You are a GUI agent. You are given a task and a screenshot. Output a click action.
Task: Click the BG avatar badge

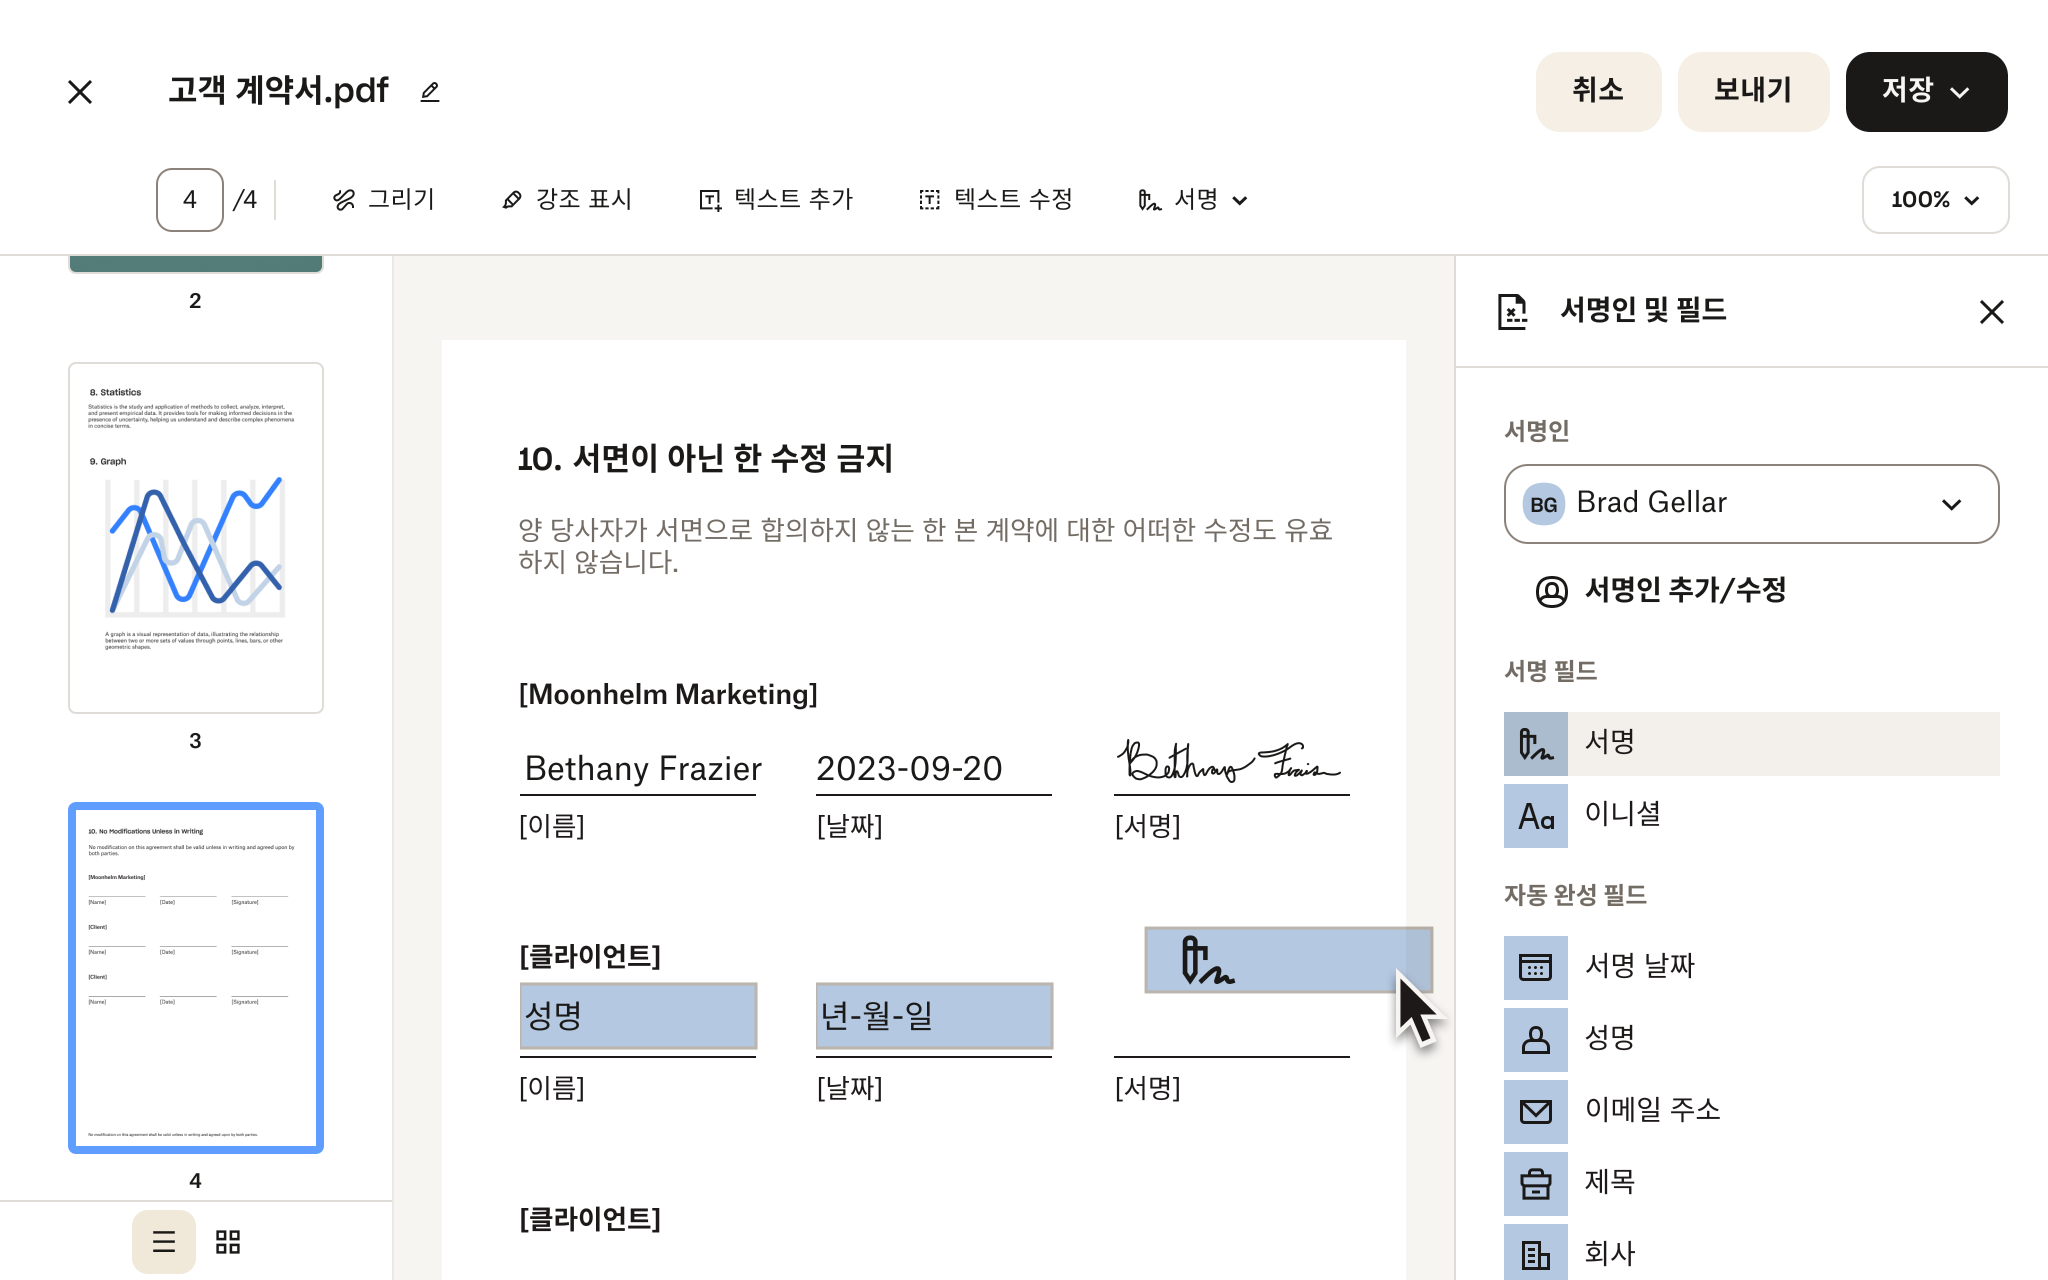[x=1543, y=504]
